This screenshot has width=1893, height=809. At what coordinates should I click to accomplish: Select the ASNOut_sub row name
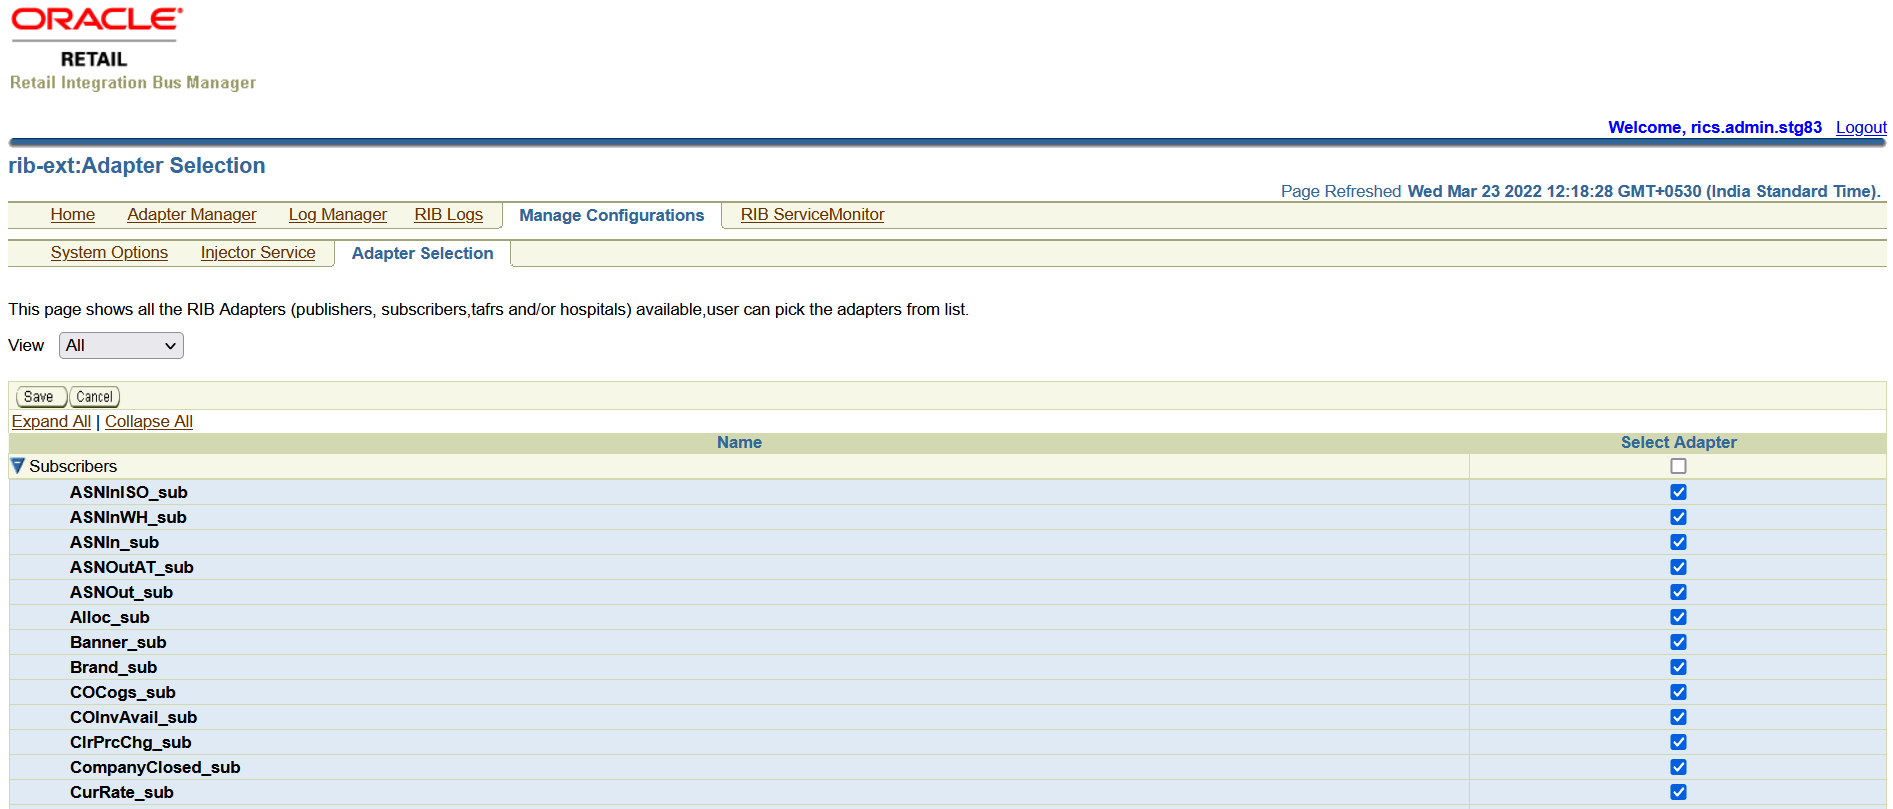click(x=121, y=592)
